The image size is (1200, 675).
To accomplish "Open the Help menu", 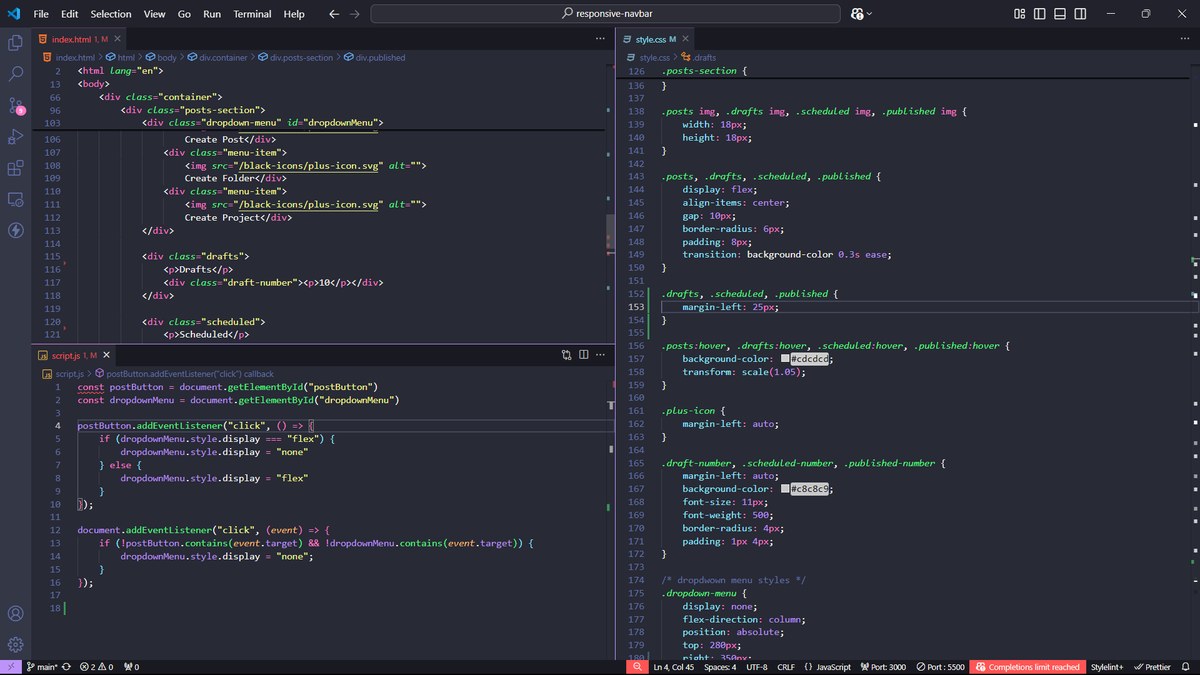I will [294, 14].
